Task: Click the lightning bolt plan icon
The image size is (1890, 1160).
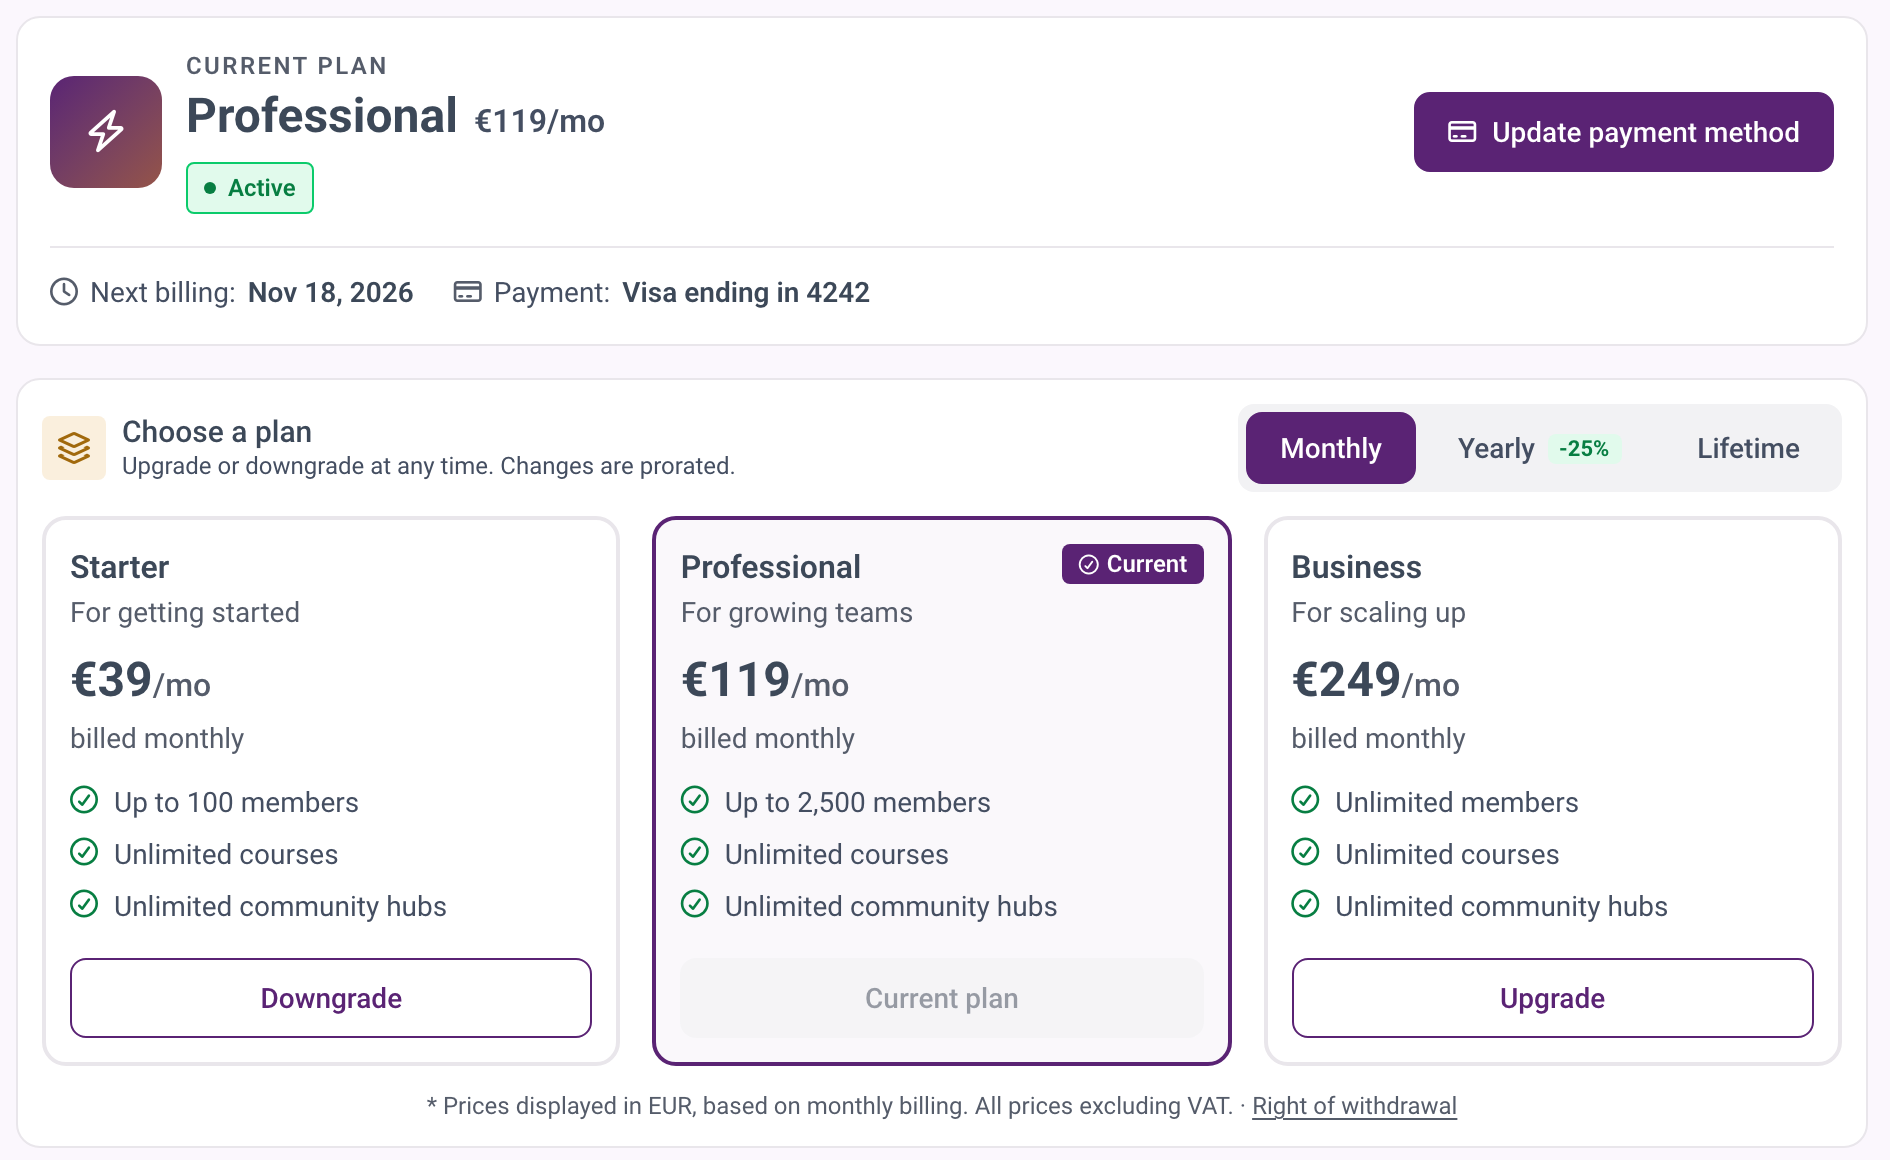Action: [x=106, y=132]
